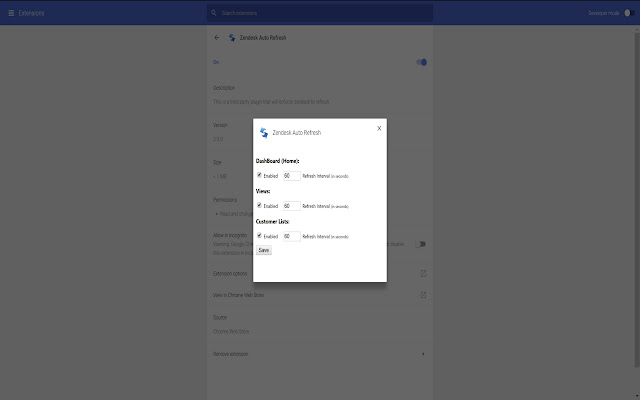The image size is (640, 400).
Task: Uncheck Customer Lists Enabled checkbox
Action: click(259, 236)
